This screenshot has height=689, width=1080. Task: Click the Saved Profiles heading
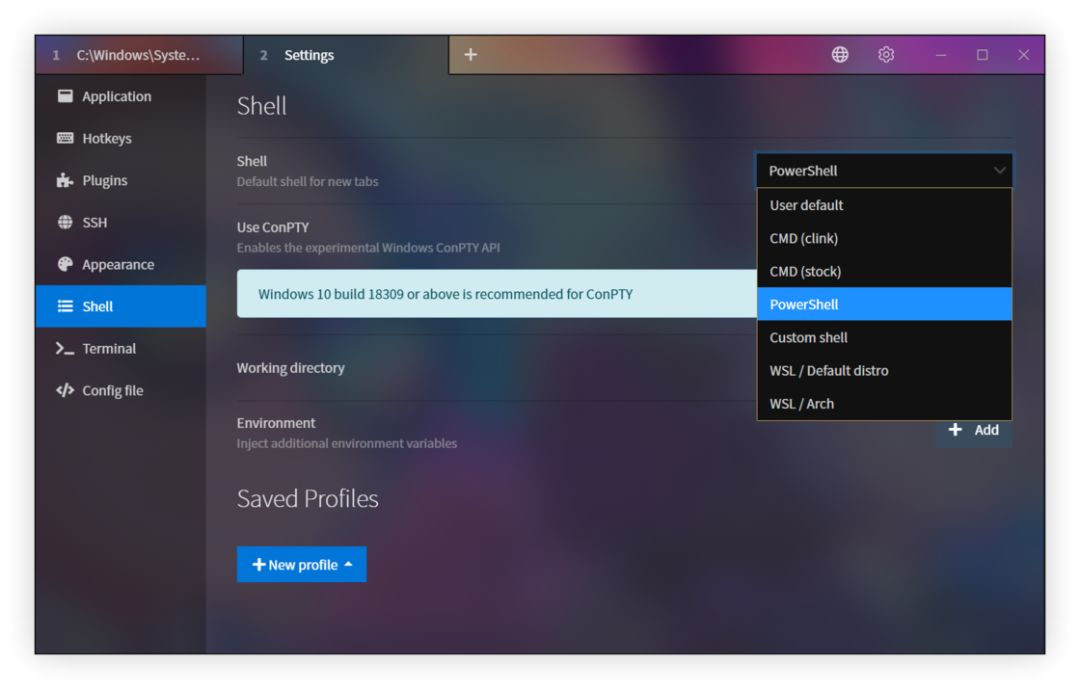coord(307,498)
